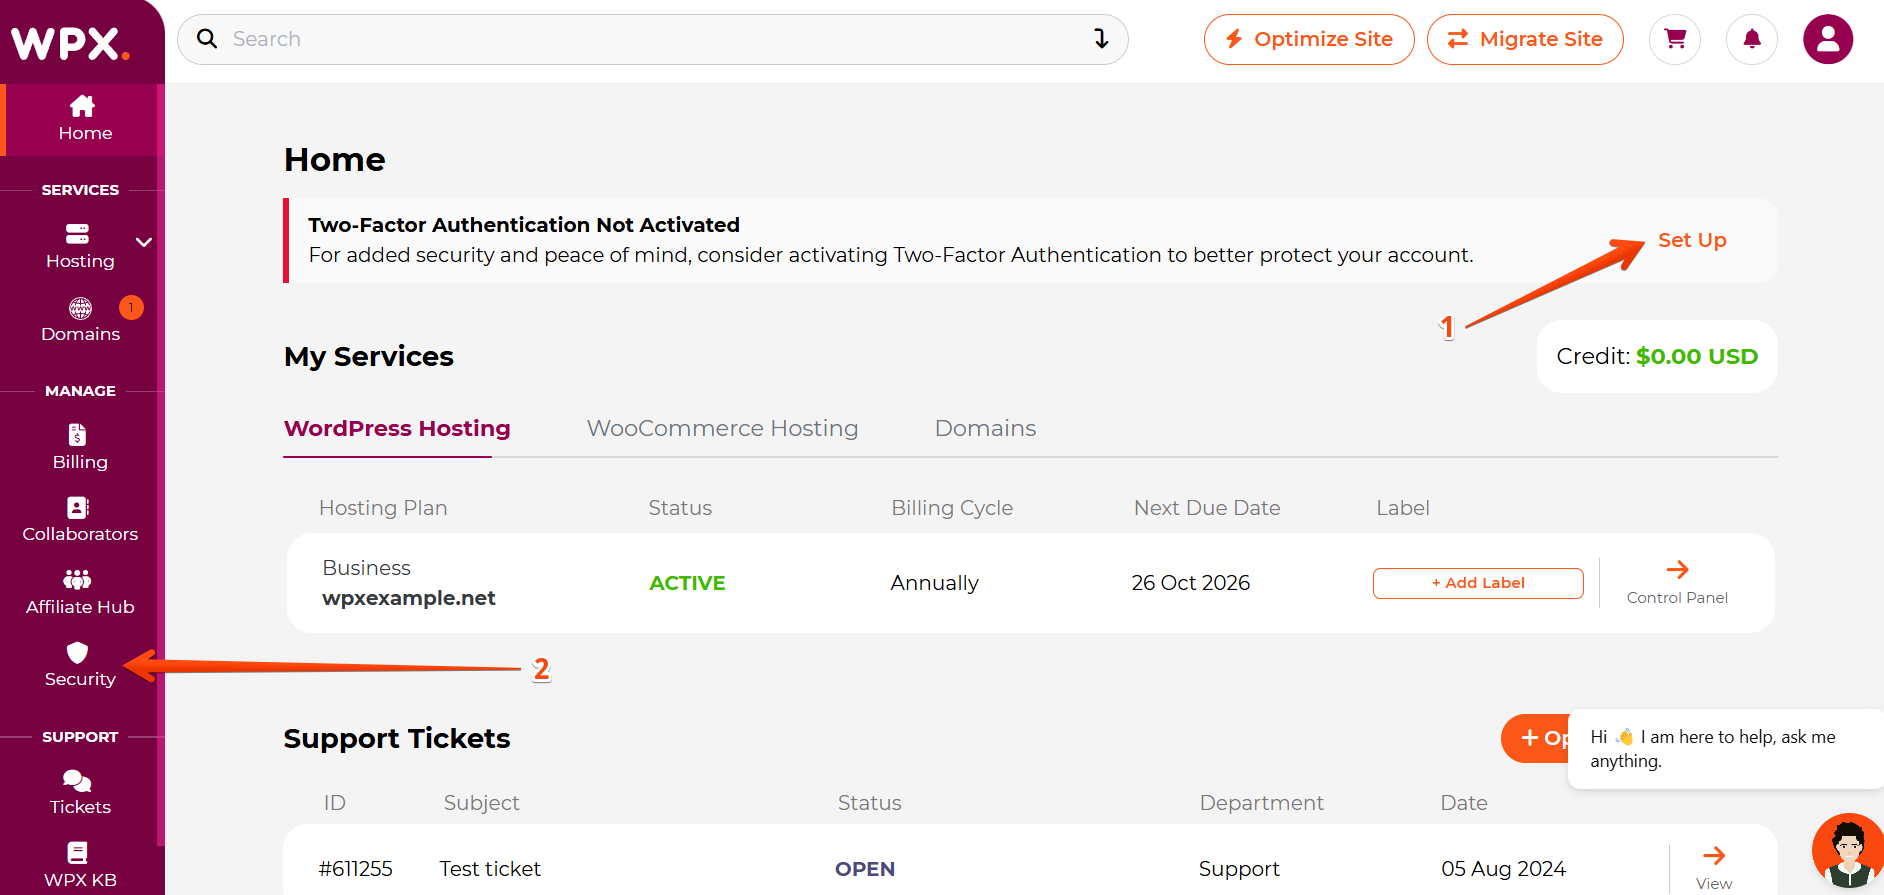Screen dimensions: 1884x895
Task: Click the WPX logo
Action: tap(70, 43)
